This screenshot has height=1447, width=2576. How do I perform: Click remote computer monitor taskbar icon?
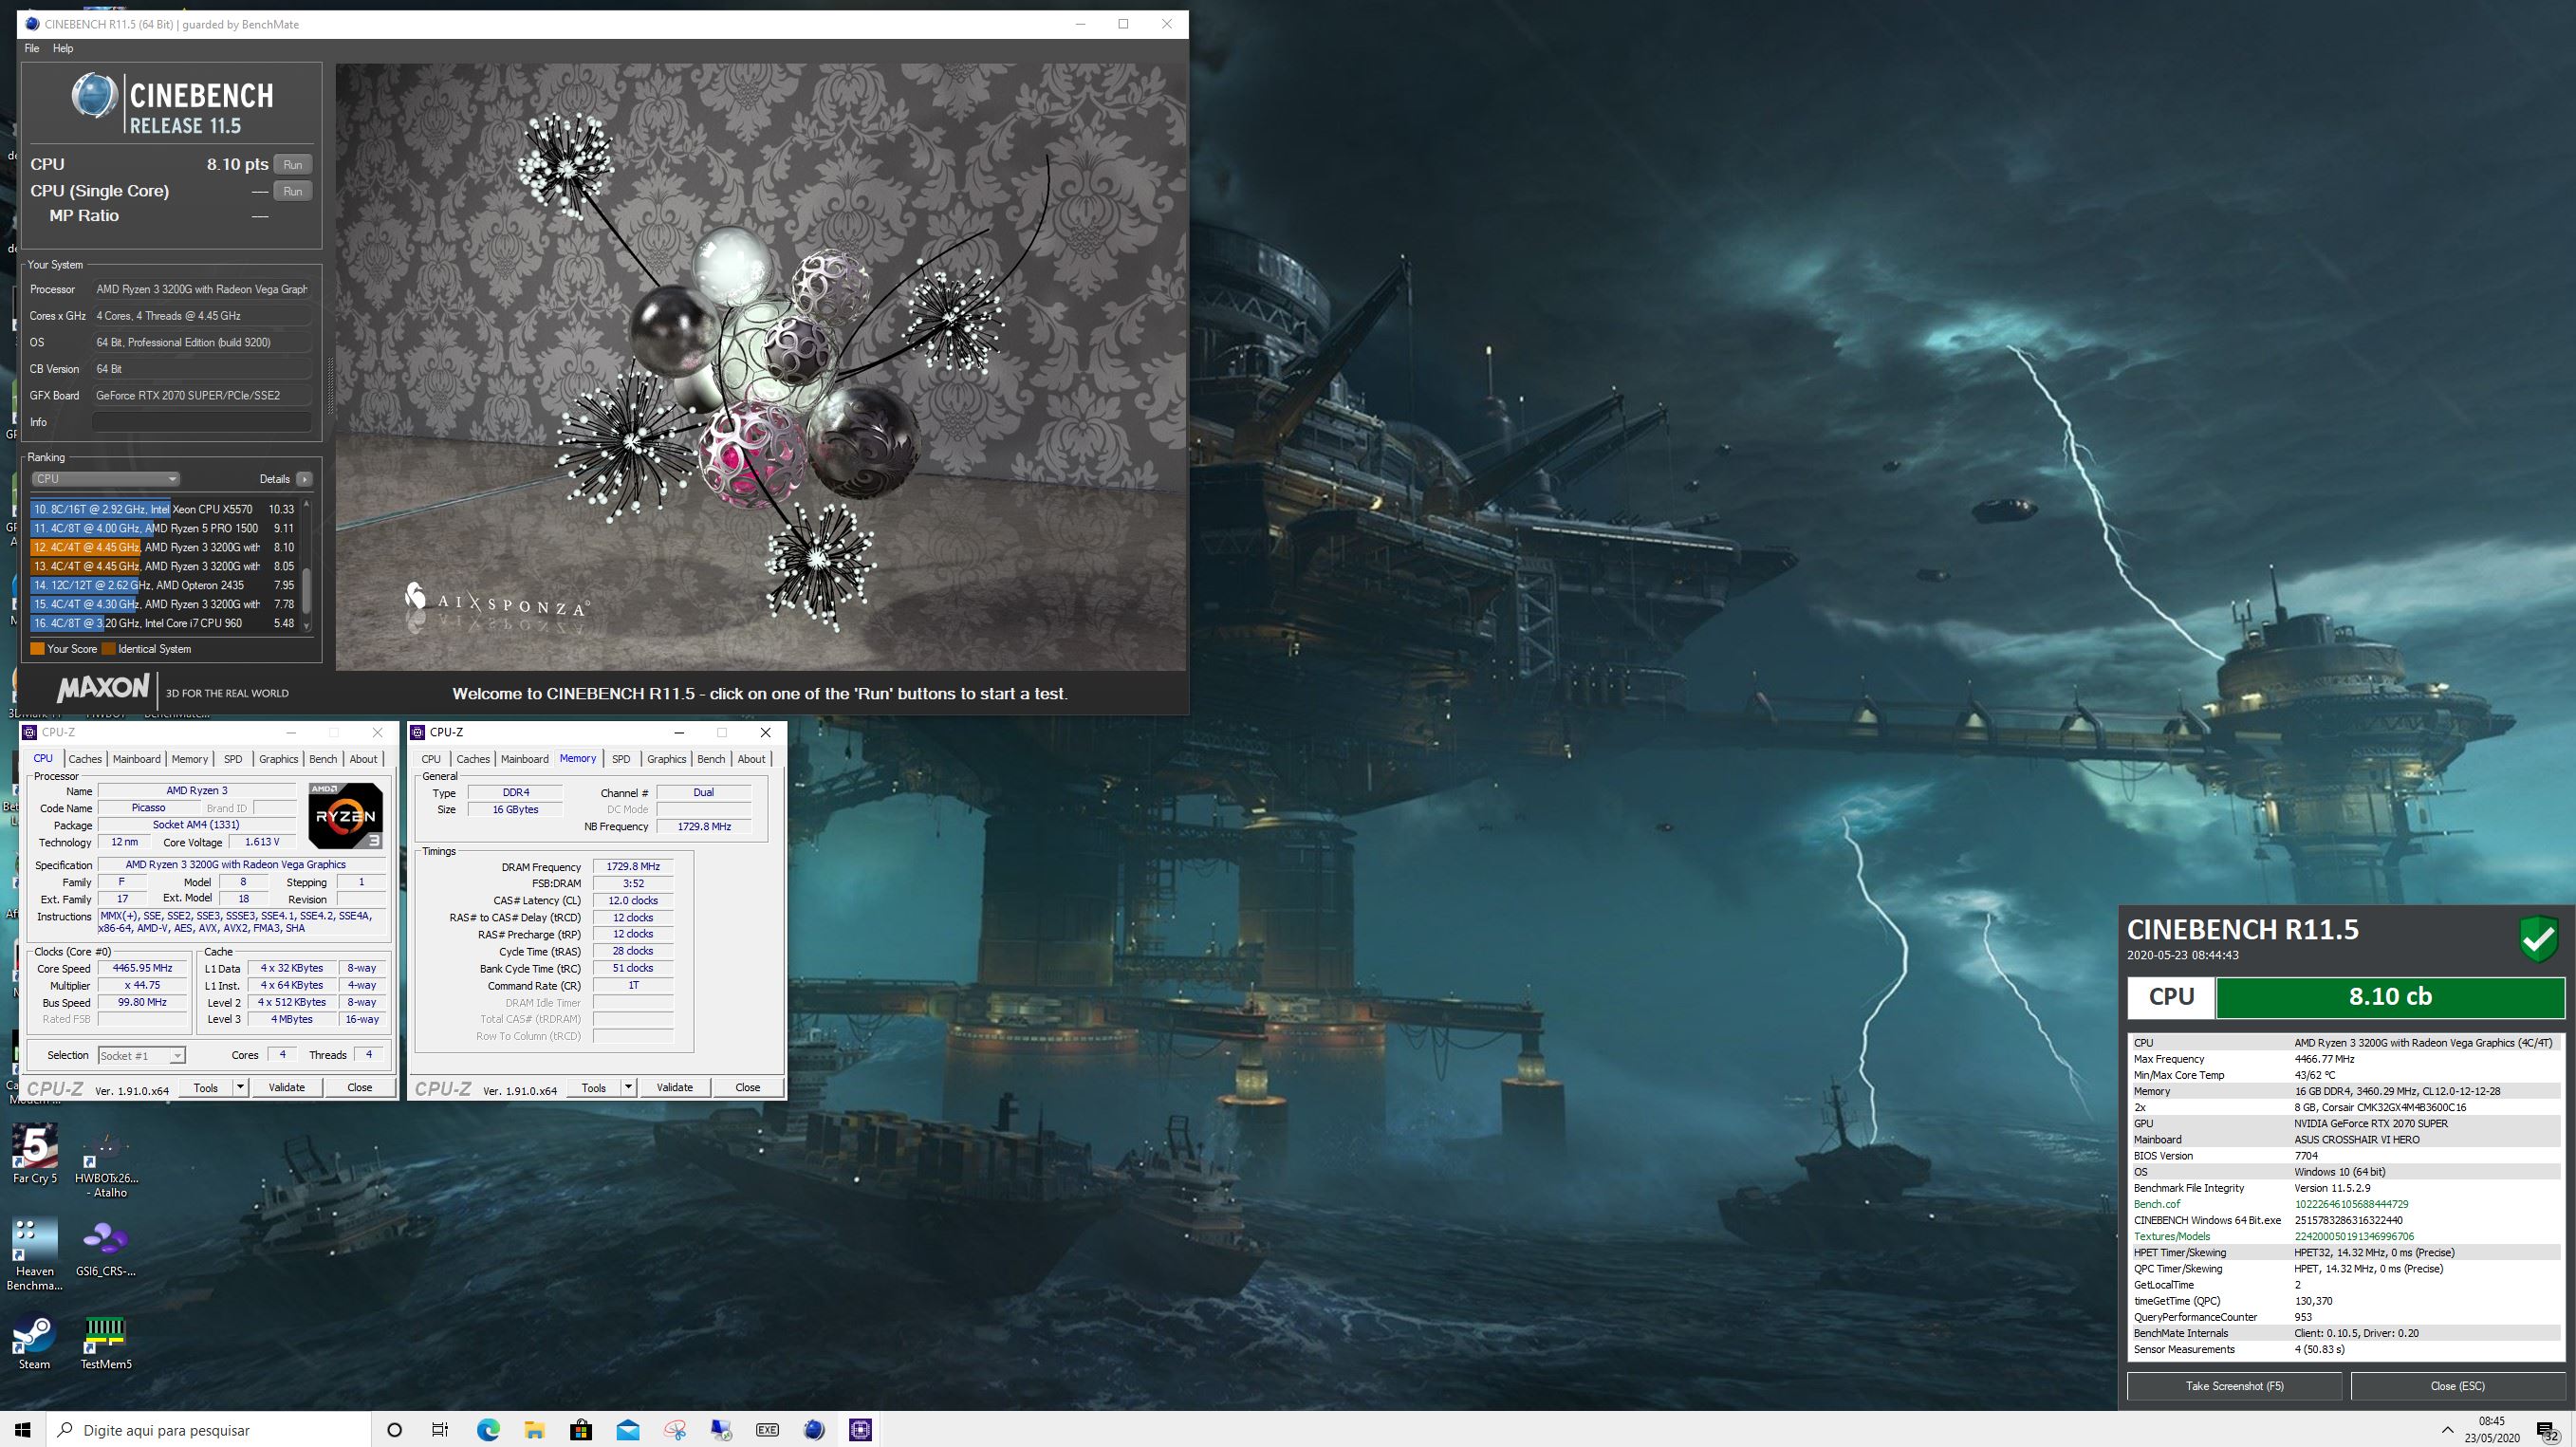coord(721,1429)
